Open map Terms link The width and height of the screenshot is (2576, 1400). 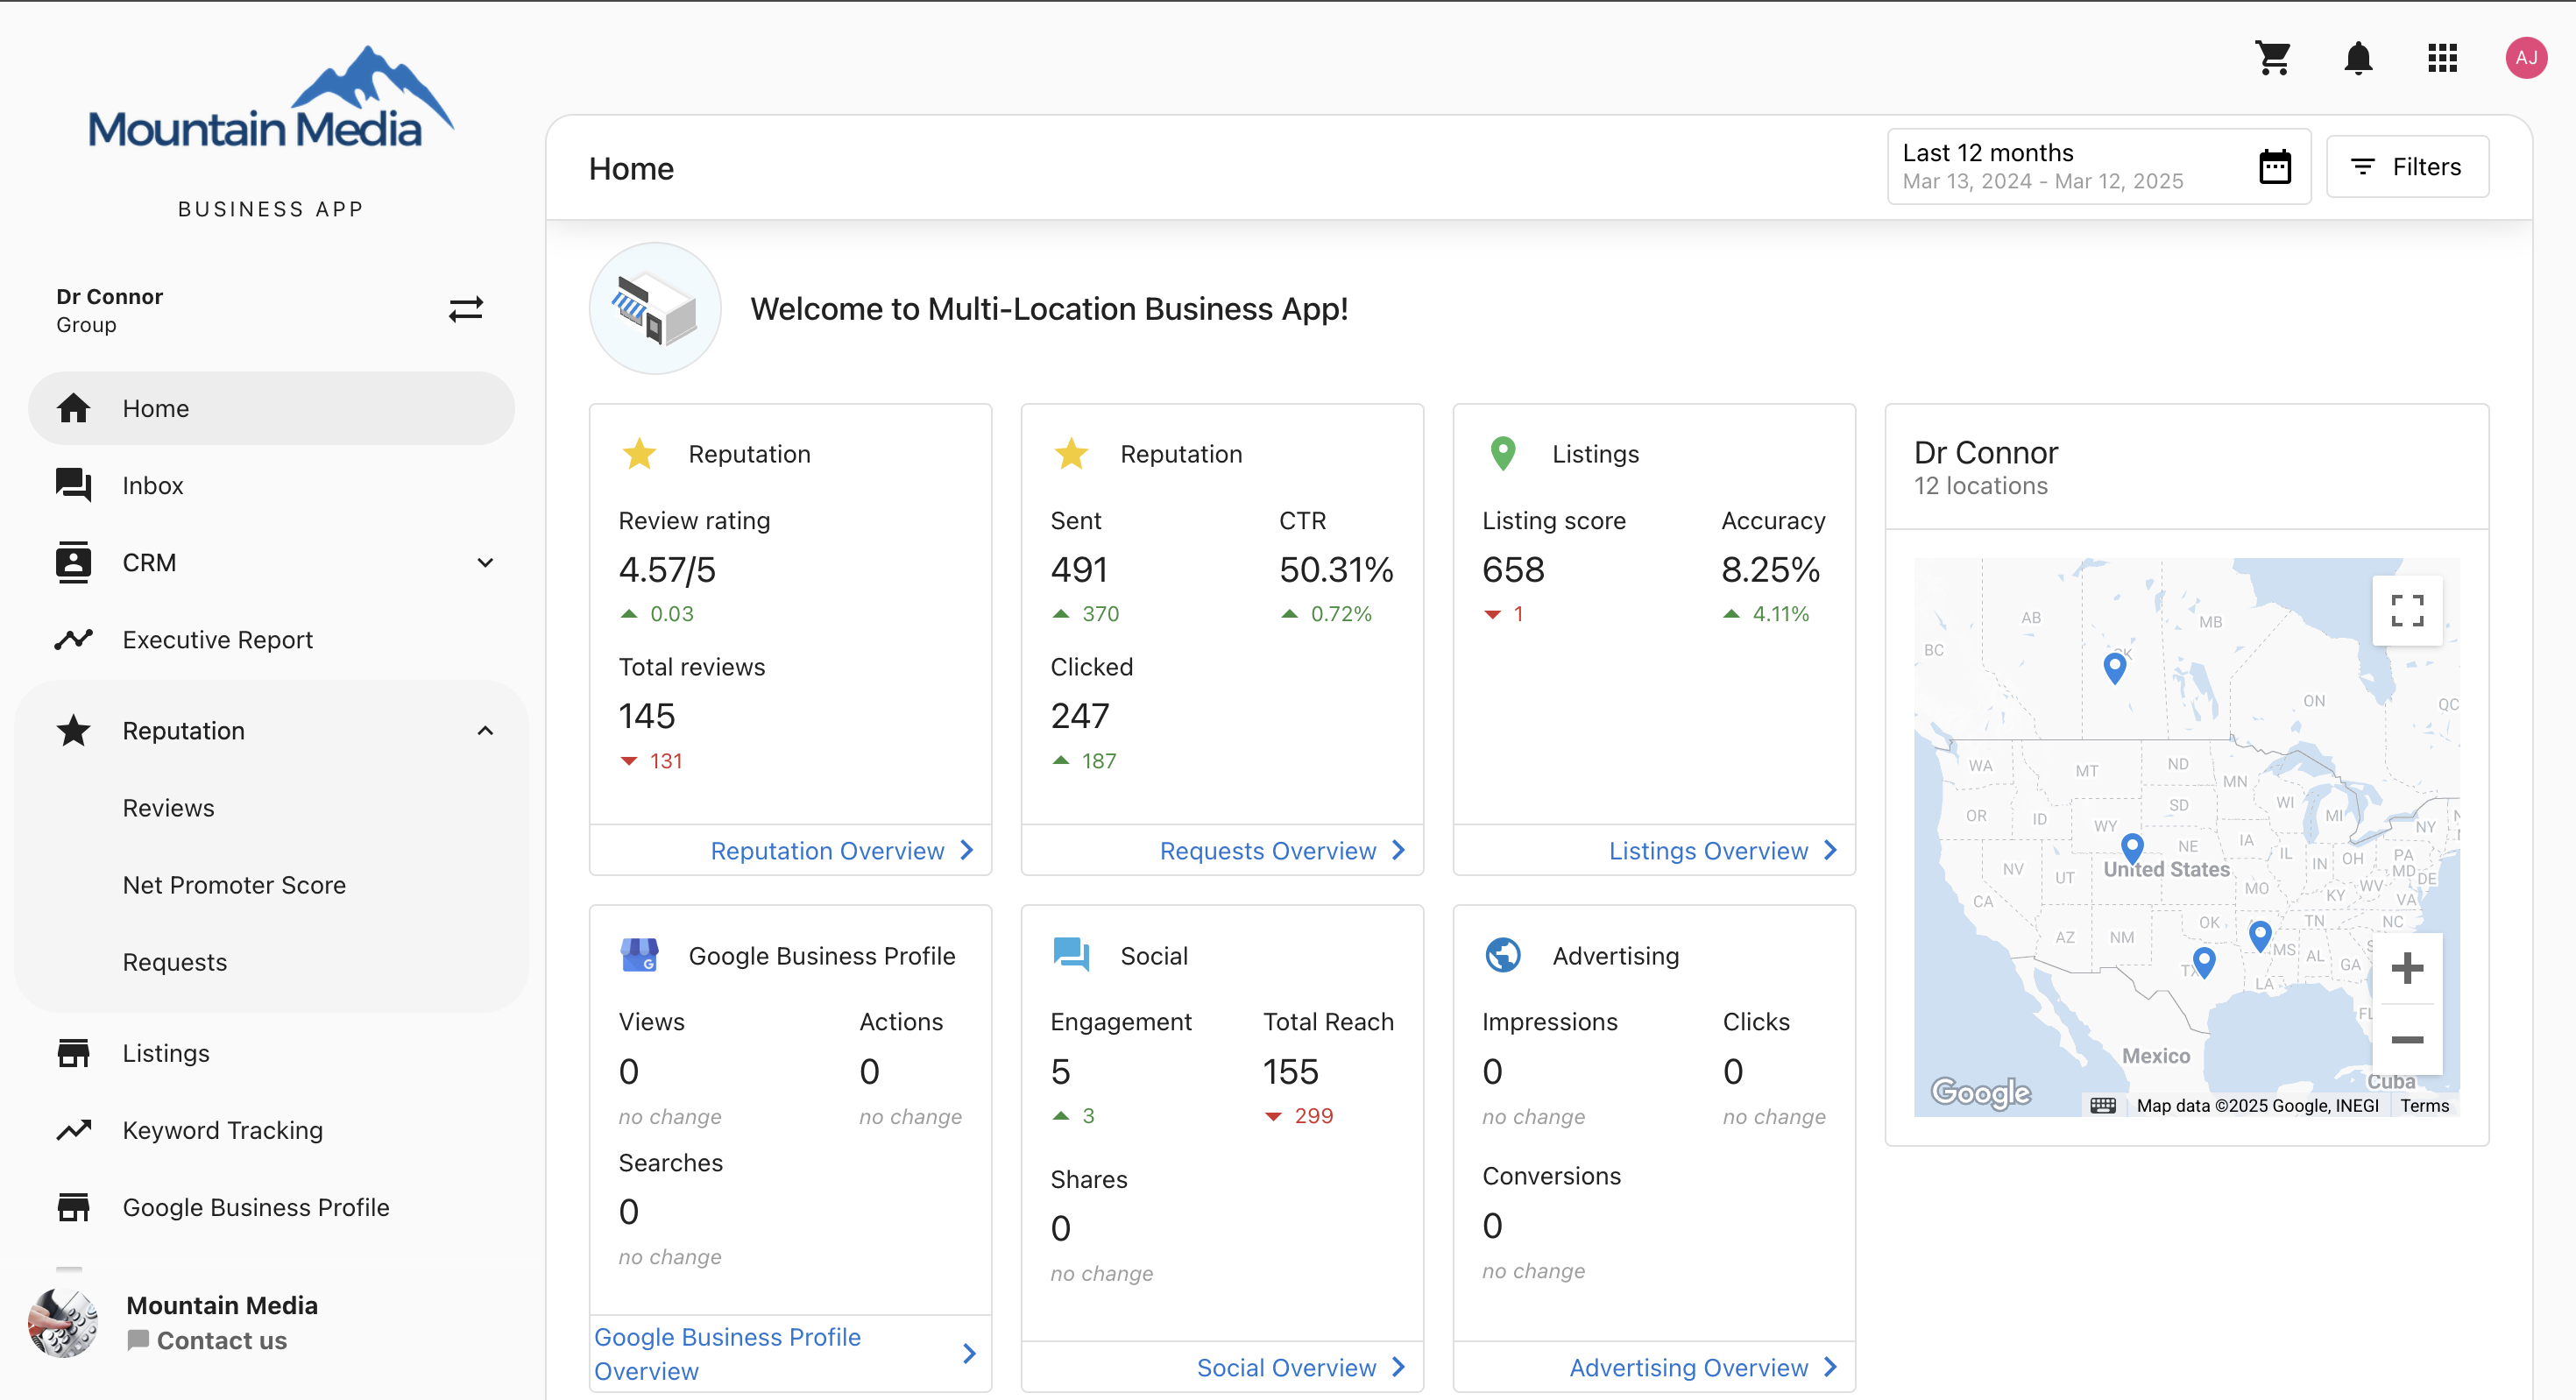2425,1106
